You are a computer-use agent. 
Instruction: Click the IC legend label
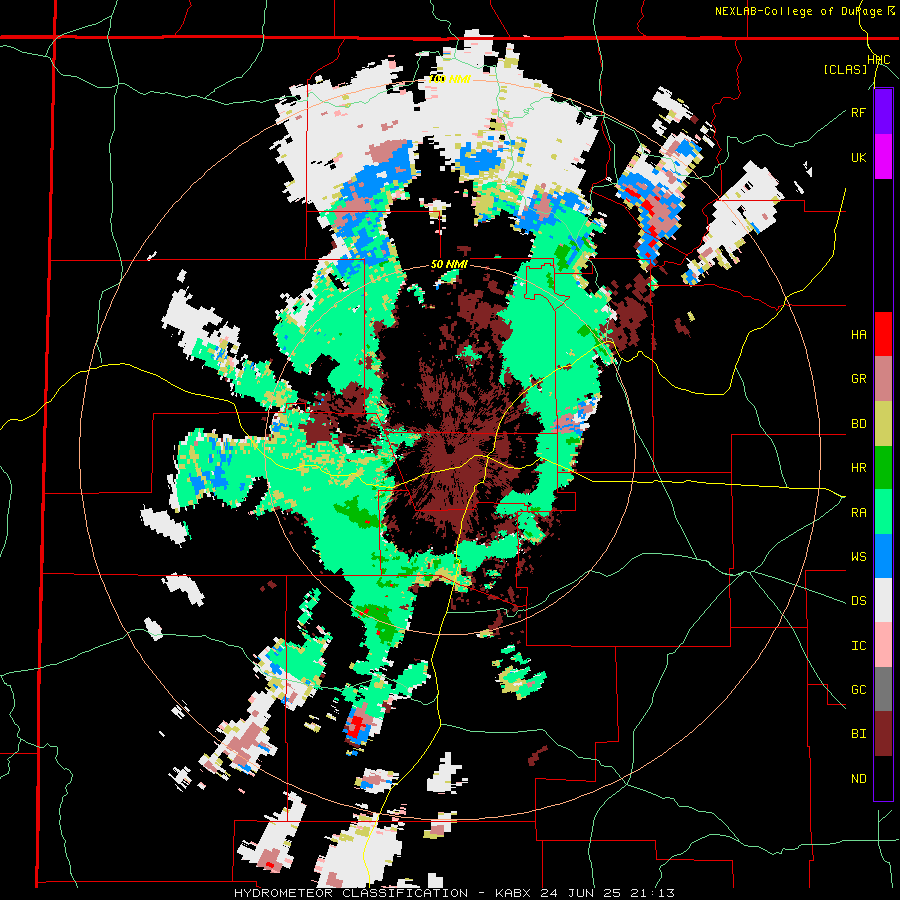(x=858, y=646)
